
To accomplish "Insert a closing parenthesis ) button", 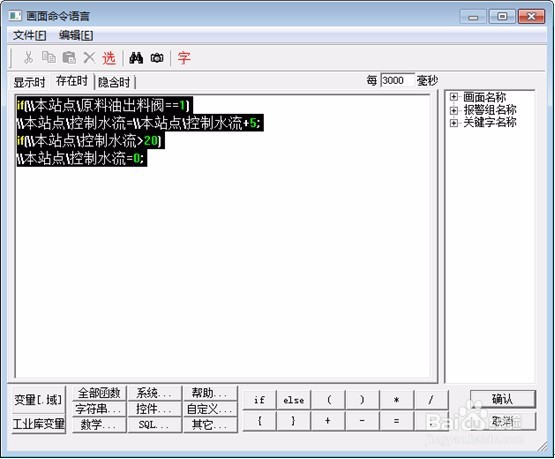I will [x=362, y=400].
